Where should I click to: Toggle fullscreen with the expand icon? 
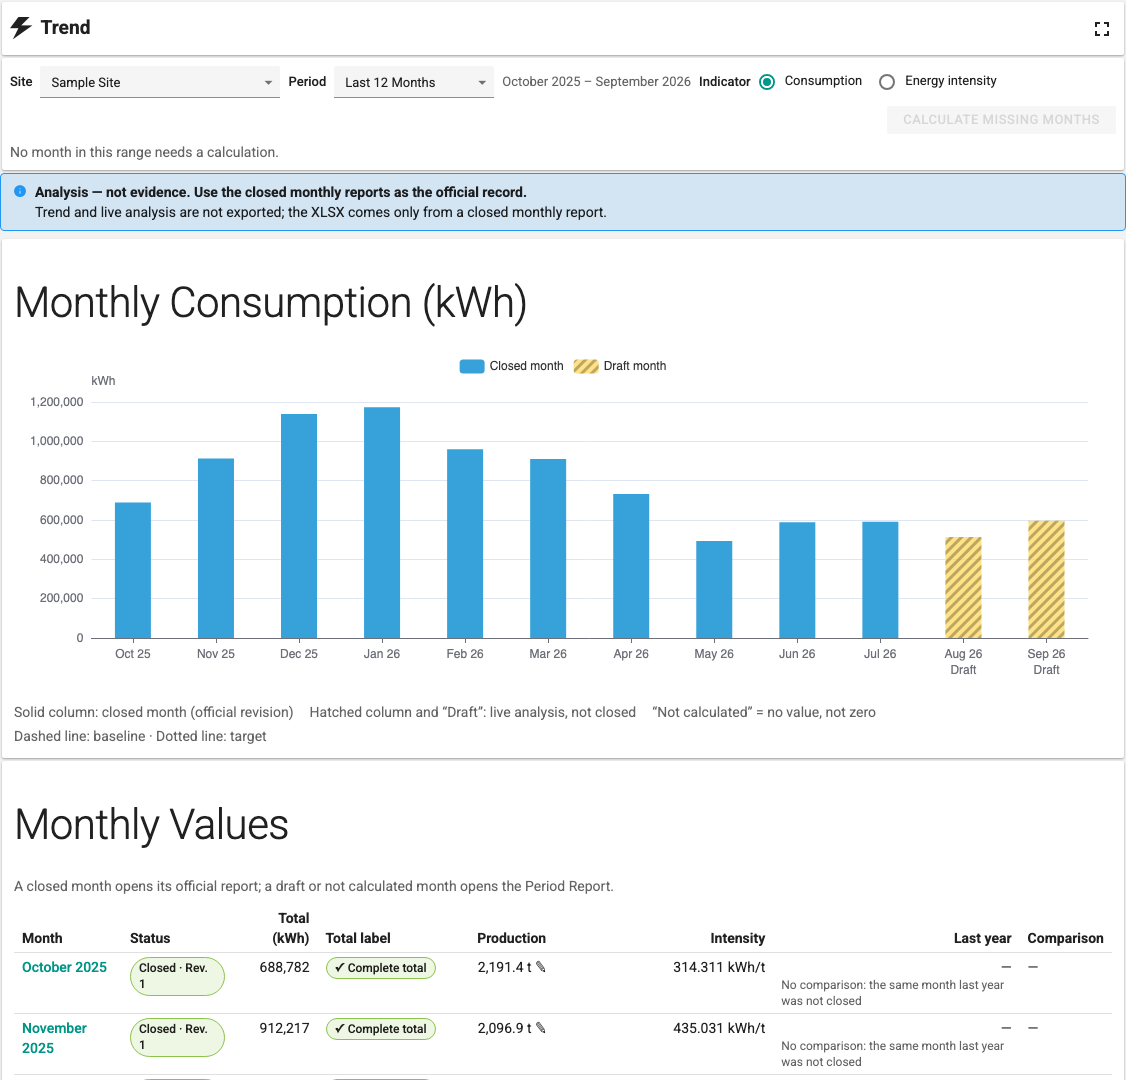(x=1102, y=29)
